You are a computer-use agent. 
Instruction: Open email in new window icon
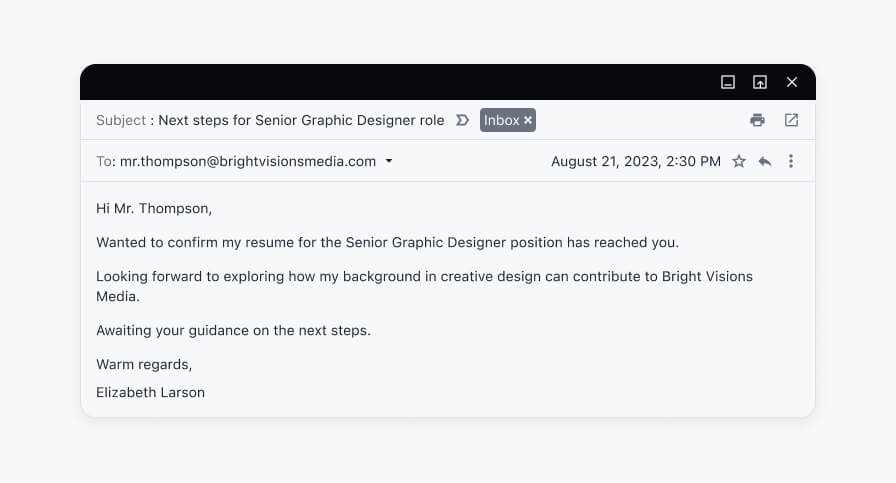(791, 120)
